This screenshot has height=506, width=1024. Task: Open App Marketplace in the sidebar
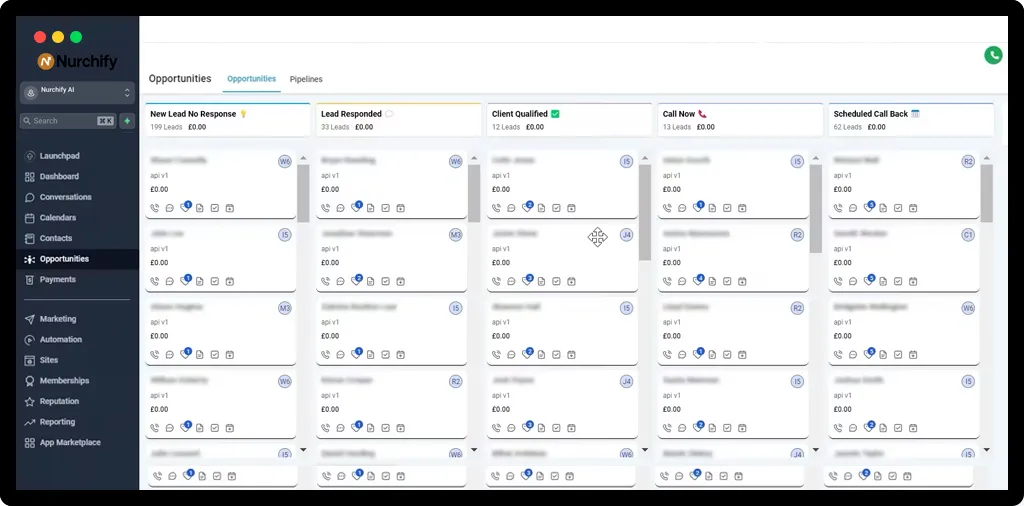[70, 443]
